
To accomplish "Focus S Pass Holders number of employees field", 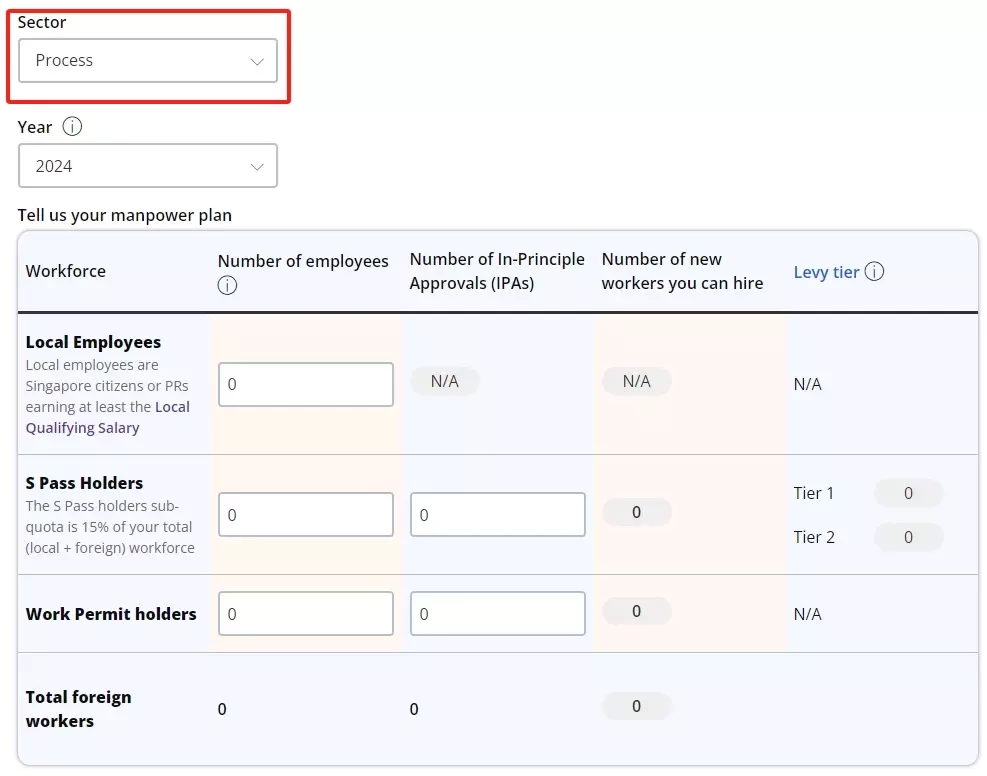I will tap(306, 515).
